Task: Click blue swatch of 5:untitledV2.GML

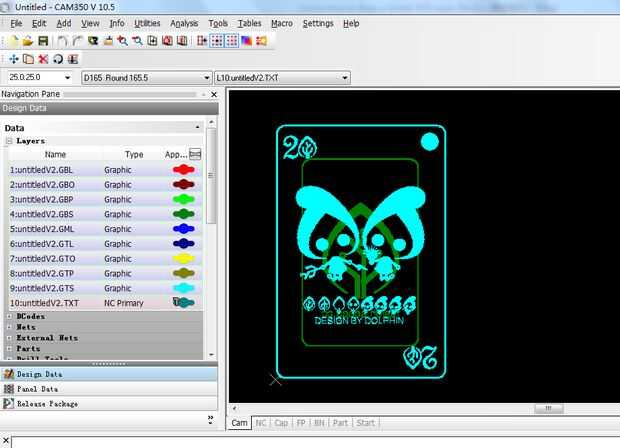Action: [183, 229]
